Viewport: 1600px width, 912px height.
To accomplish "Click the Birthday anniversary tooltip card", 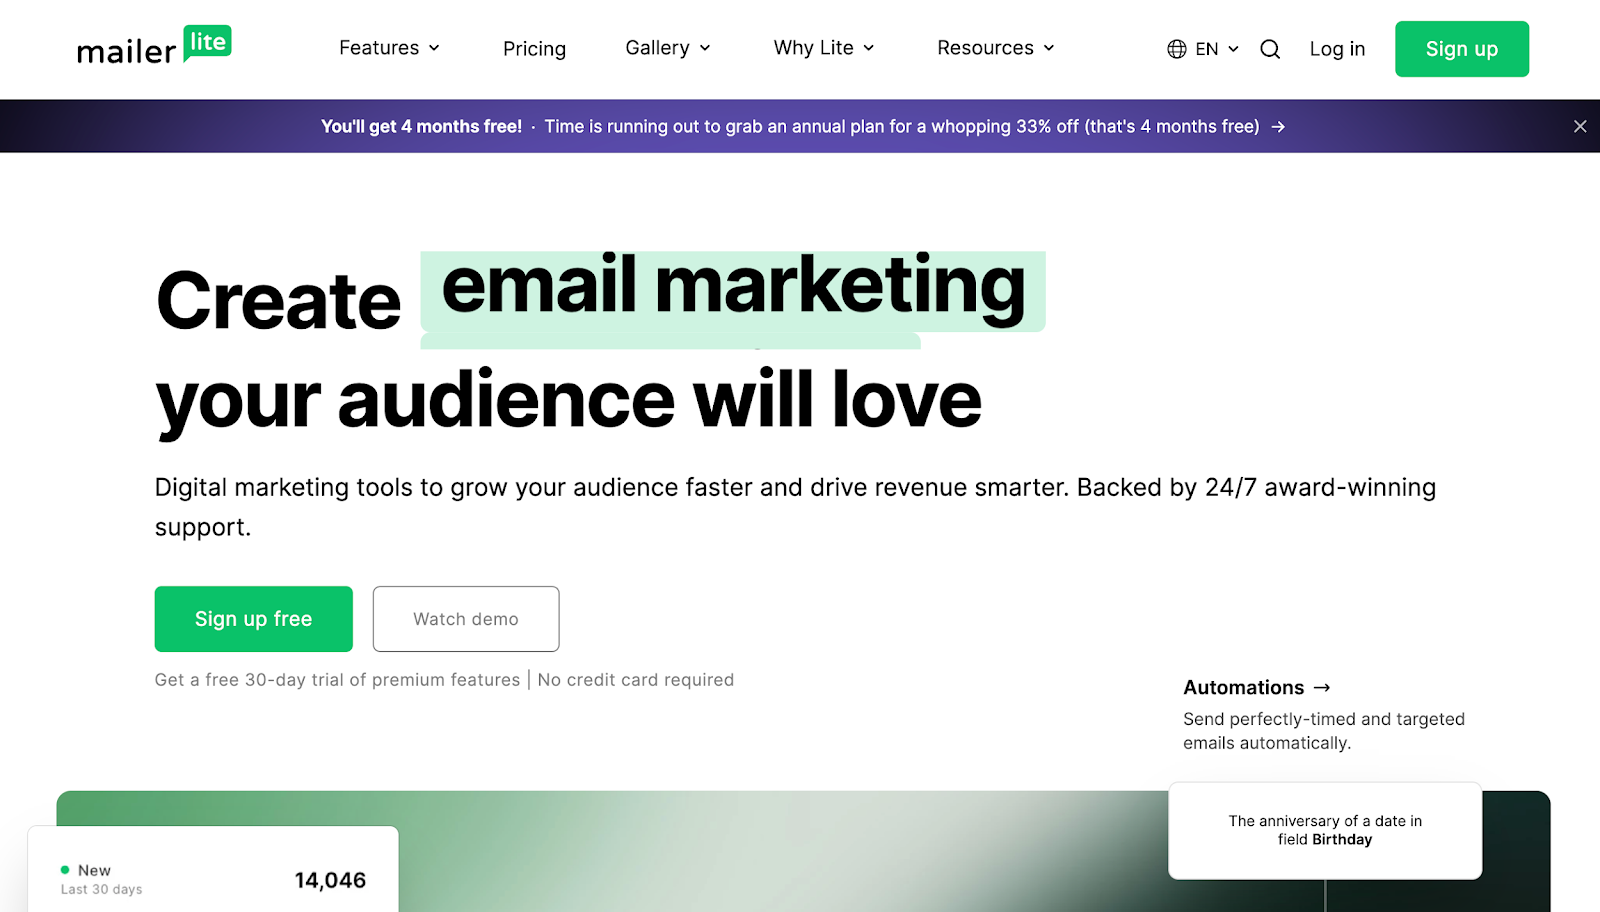I will click(x=1324, y=830).
